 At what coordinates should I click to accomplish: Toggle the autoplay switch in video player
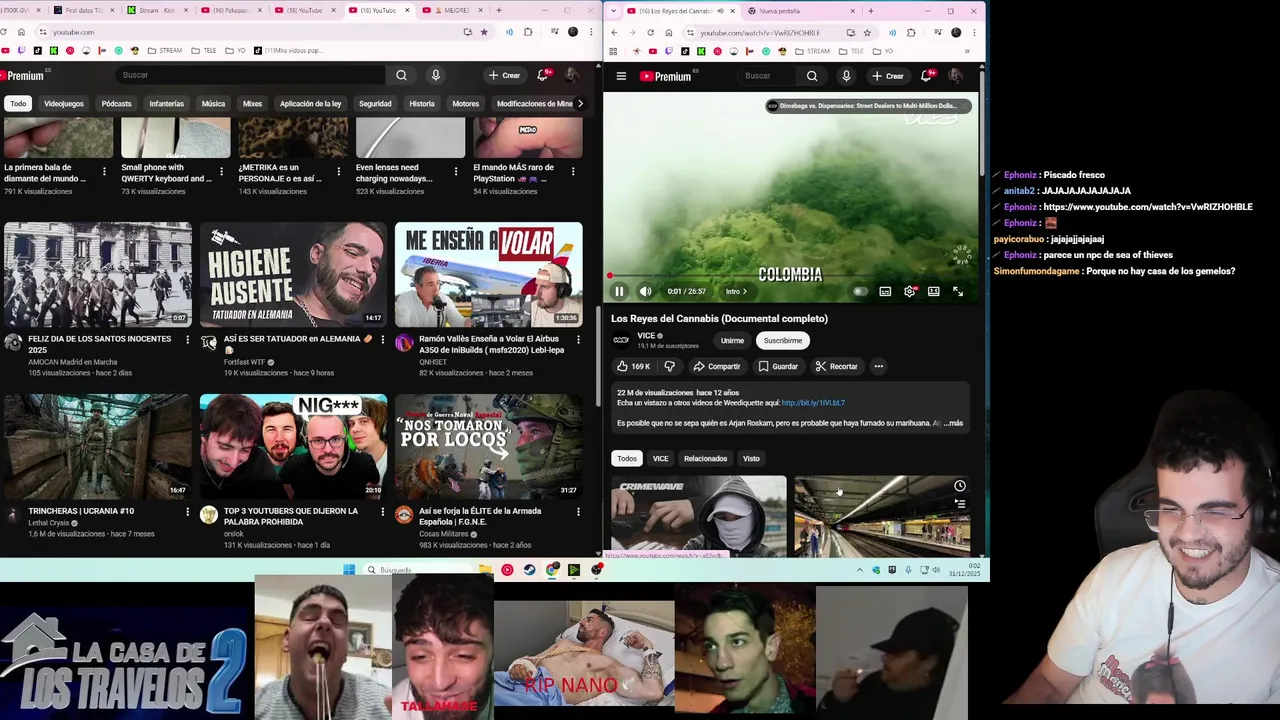click(860, 291)
